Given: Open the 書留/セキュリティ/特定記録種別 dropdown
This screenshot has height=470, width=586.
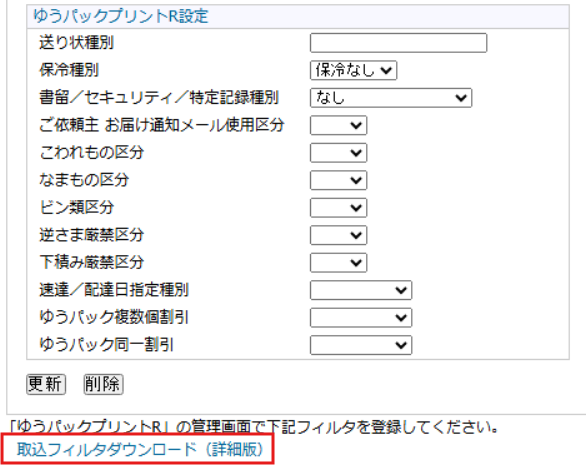Looking at the screenshot, I should point(391,98).
